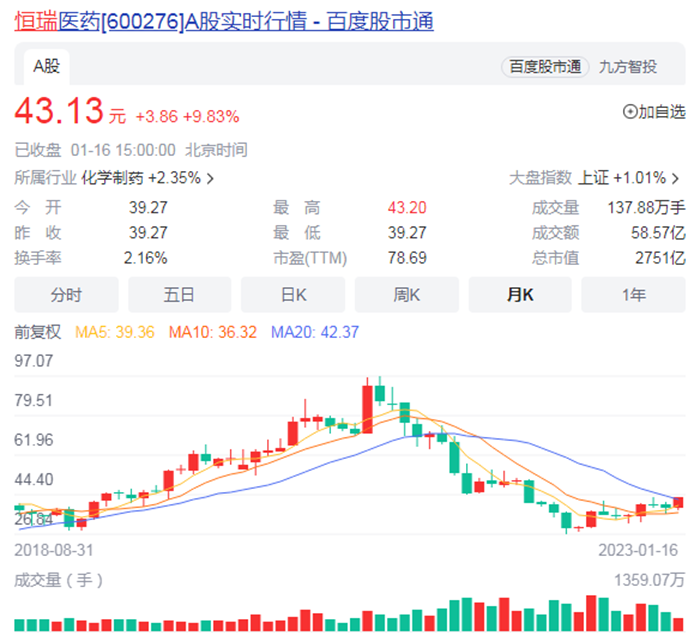Click the 2018-08-31 start date label

click(54, 550)
